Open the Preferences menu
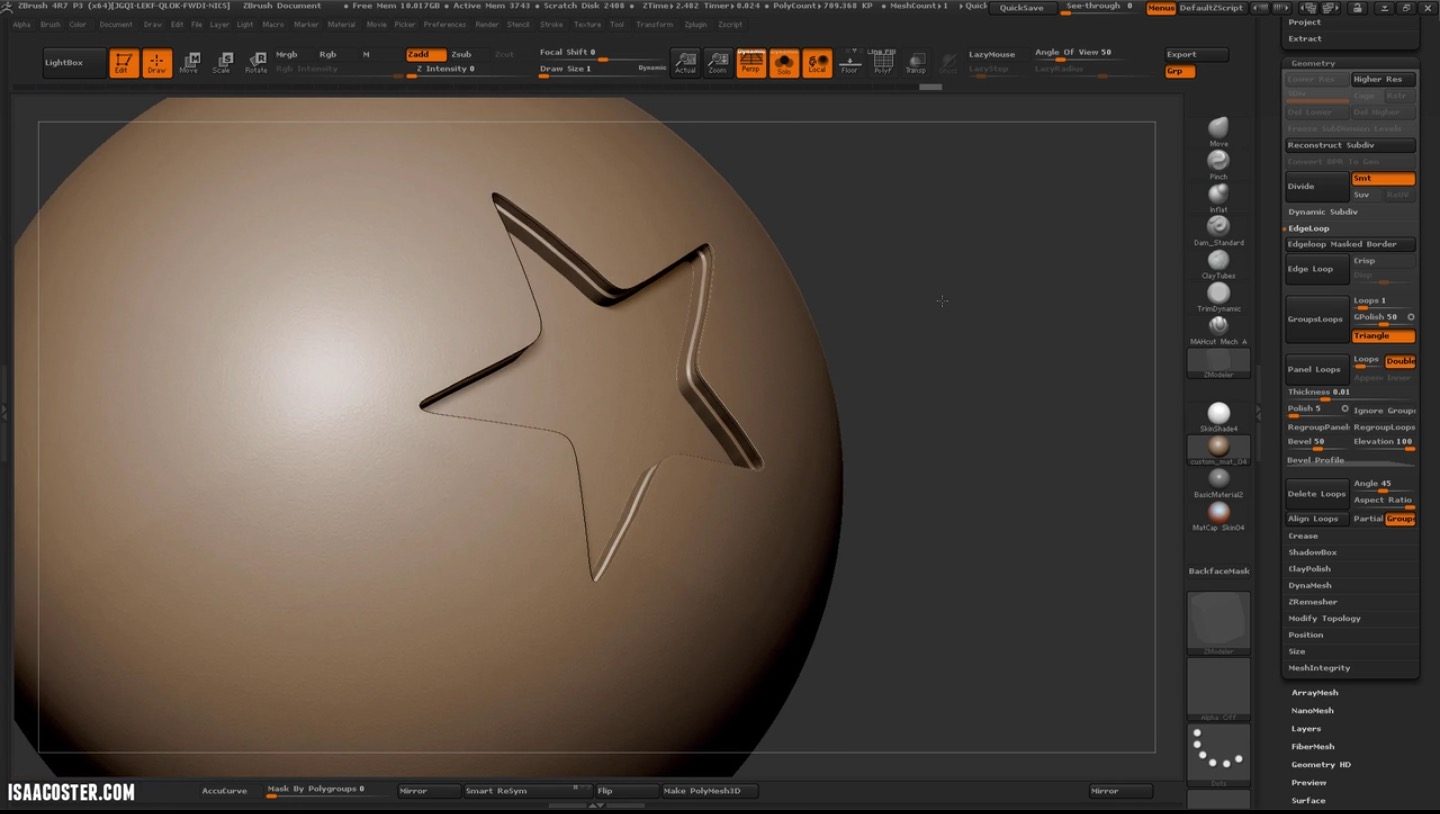Screen dimensions: 1440x814 [x=444, y=24]
